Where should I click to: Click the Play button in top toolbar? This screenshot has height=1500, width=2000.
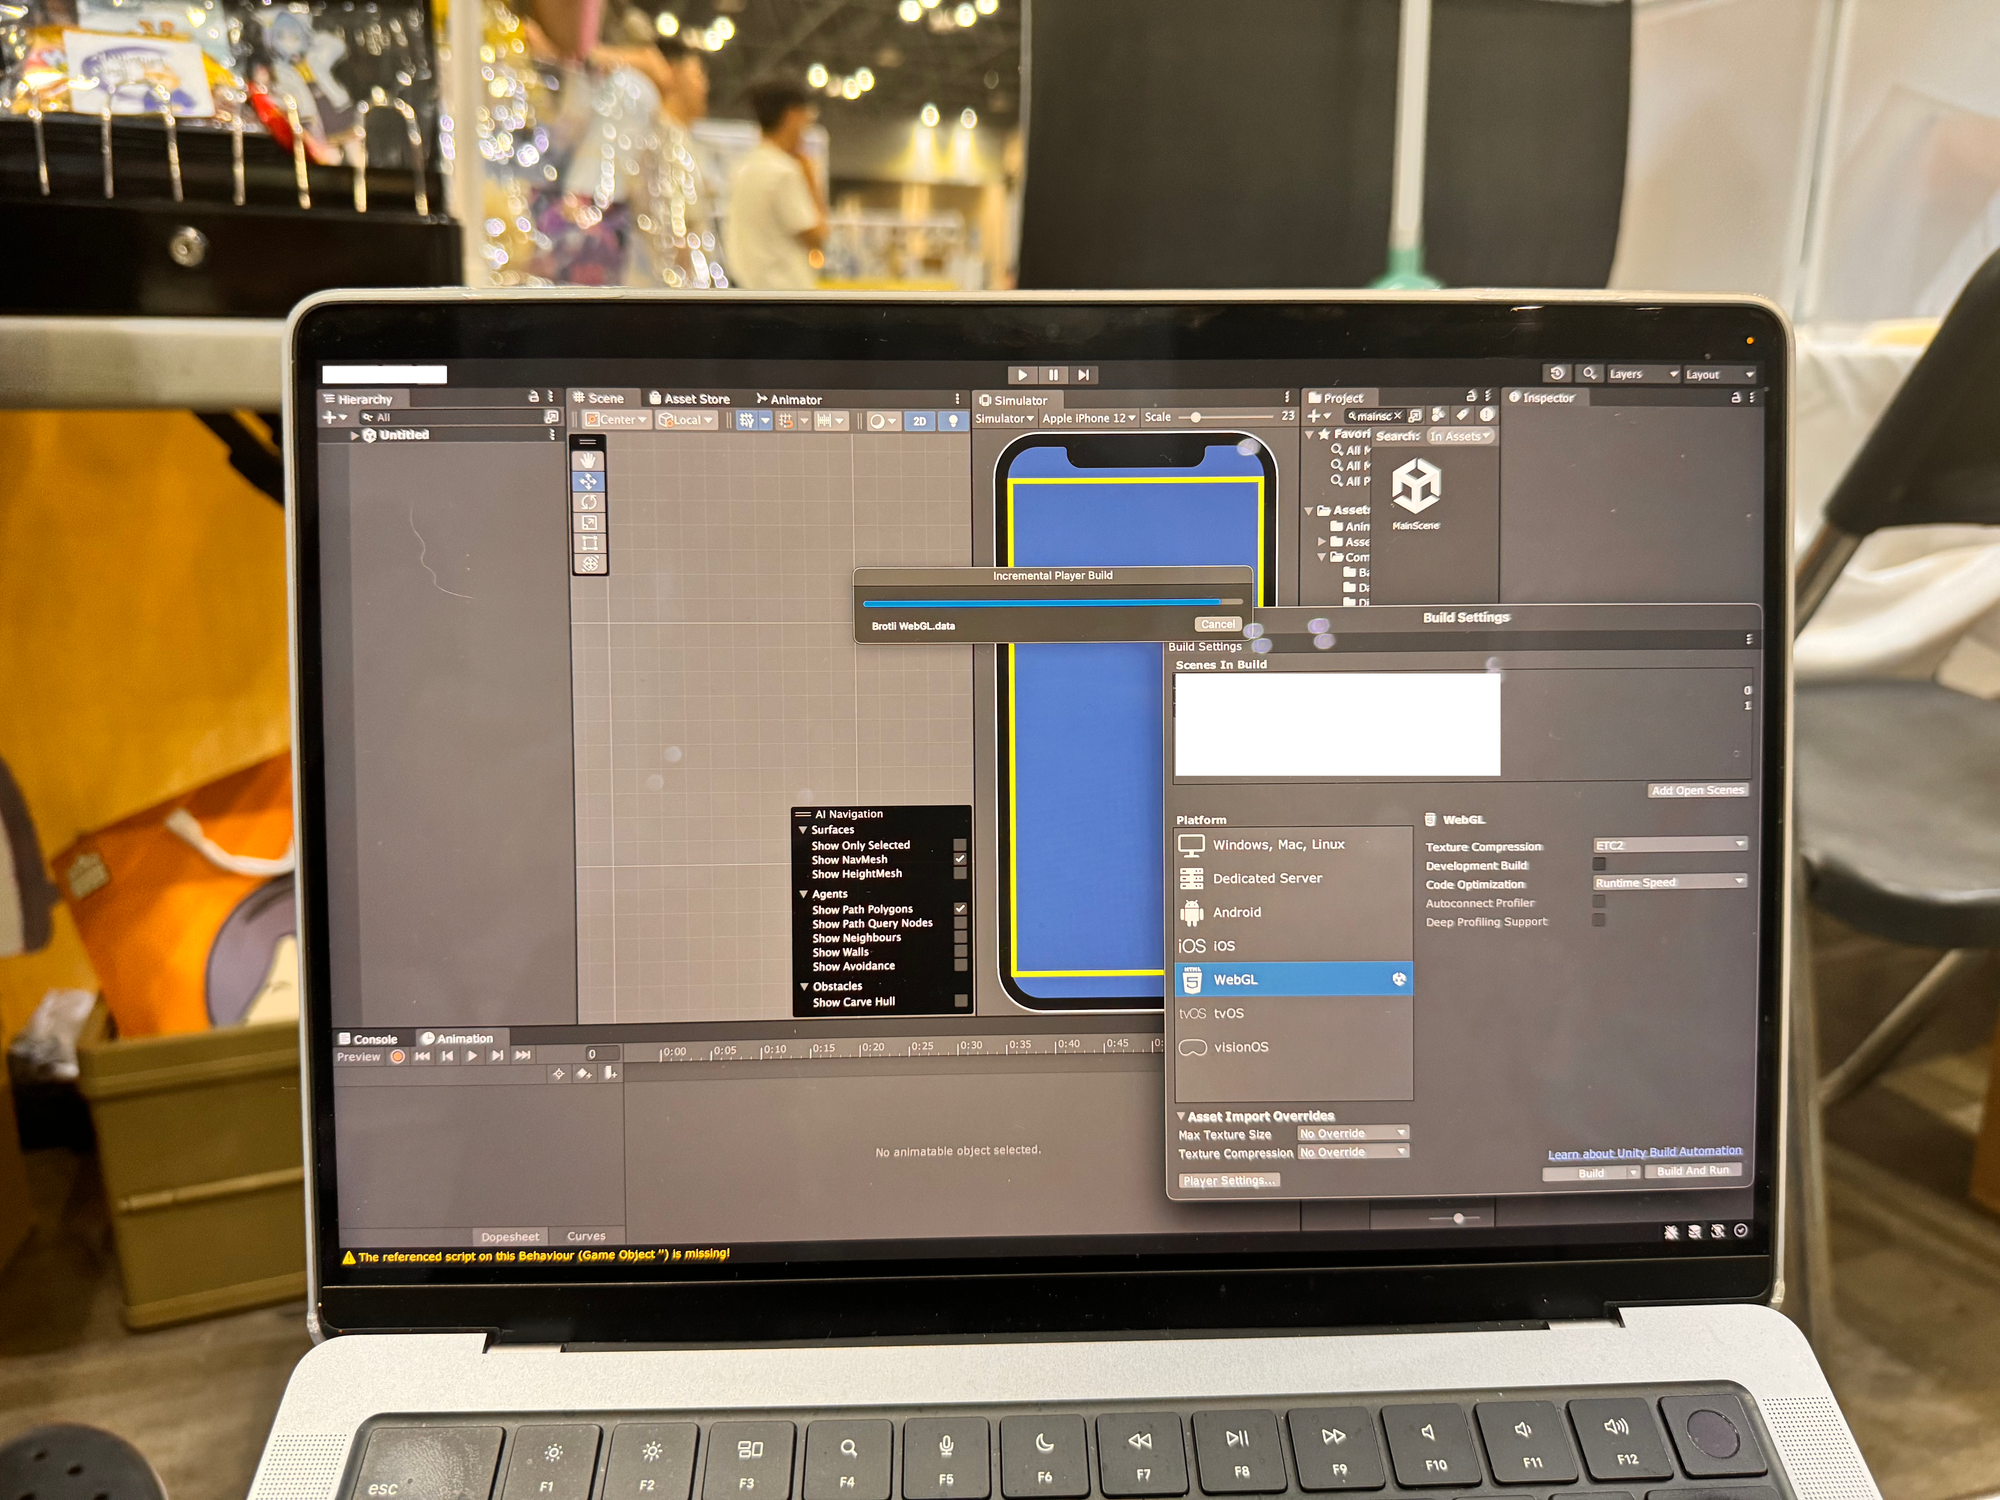click(x=1021, y=375)
